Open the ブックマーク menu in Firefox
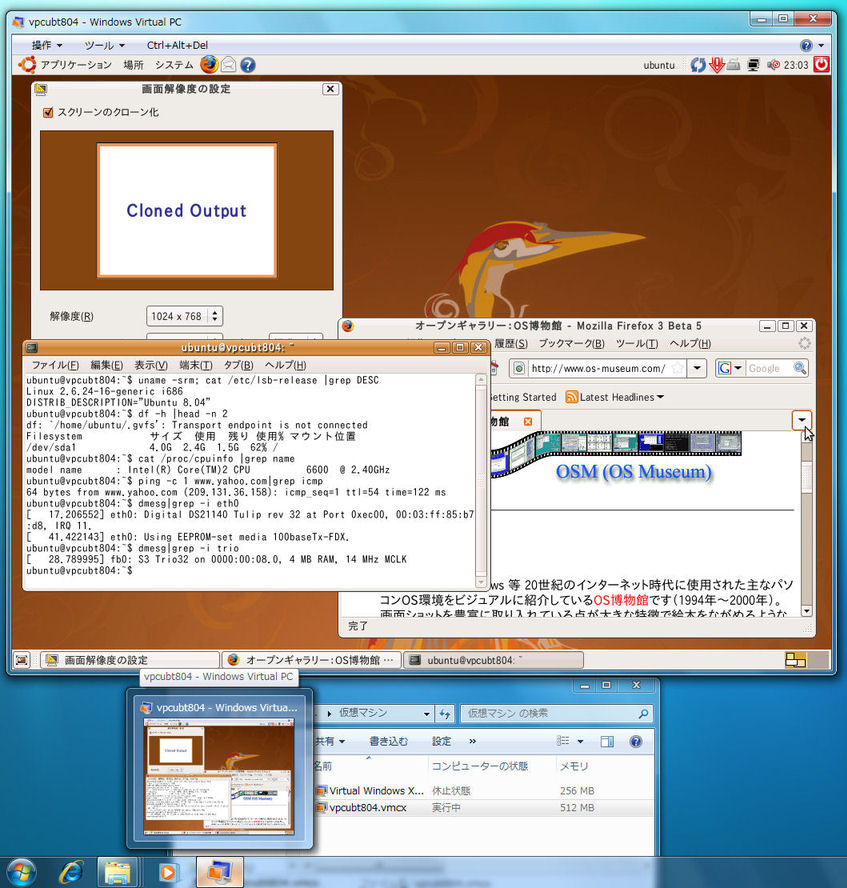Screen dimensions: 847x888 [571, 343]
